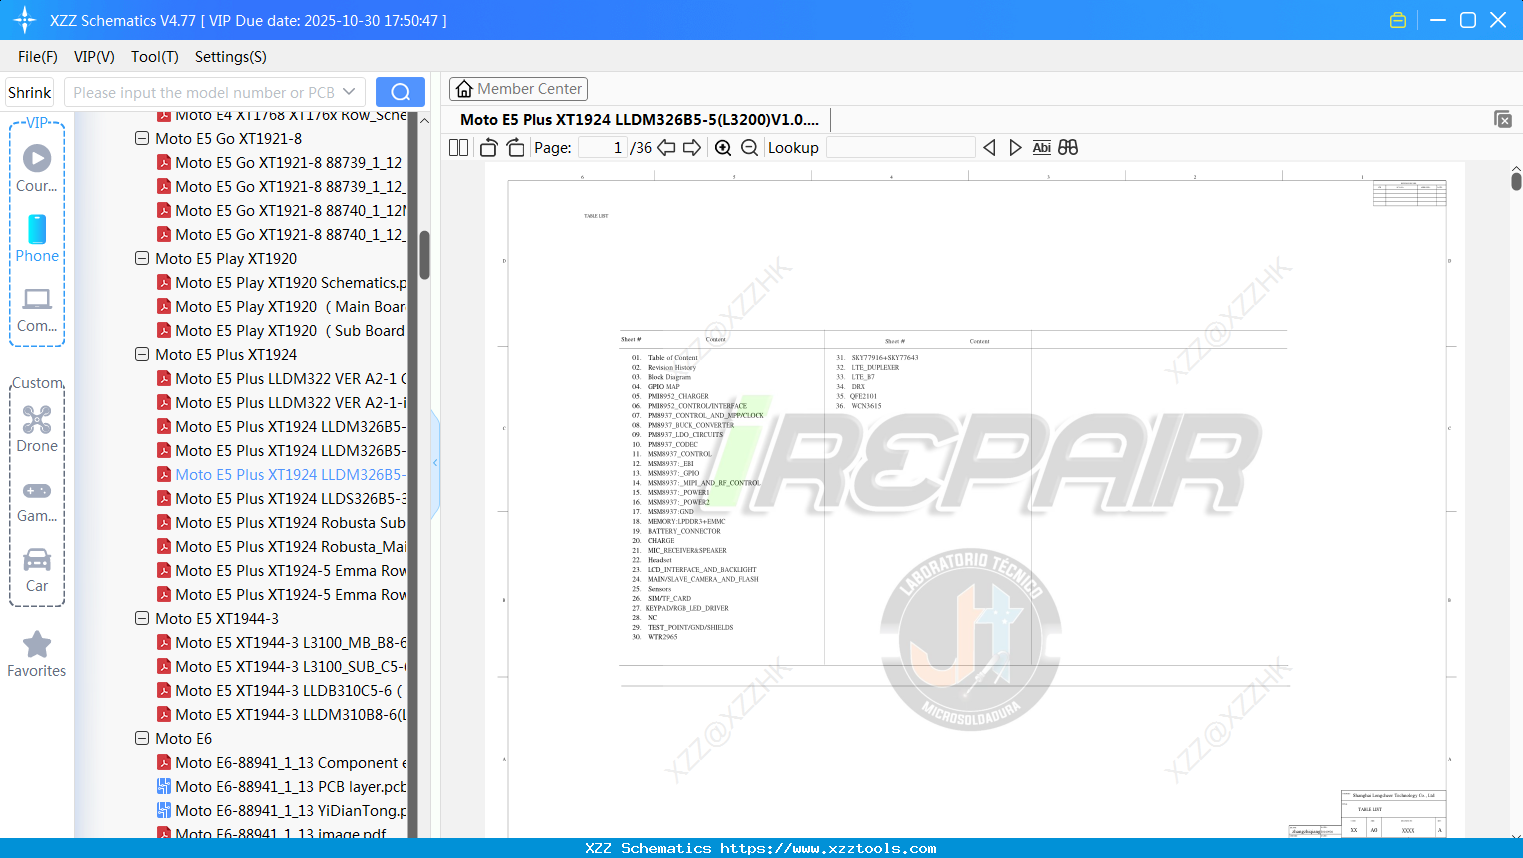Rotate the schematic page counterclockwise
The width and height of the screenshot is (1523, 858).
coord(489,148)
